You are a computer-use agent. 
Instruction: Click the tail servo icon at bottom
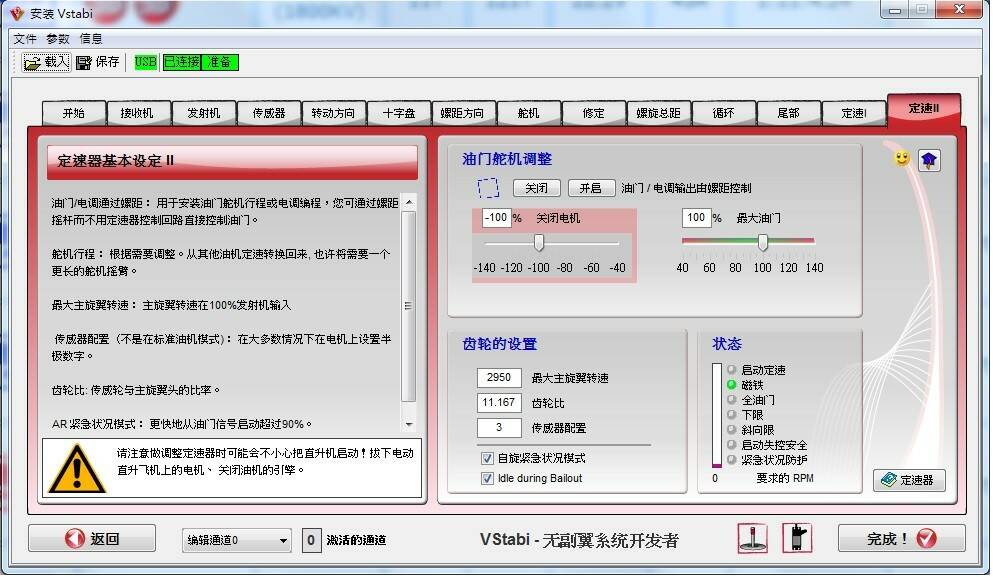797,538
